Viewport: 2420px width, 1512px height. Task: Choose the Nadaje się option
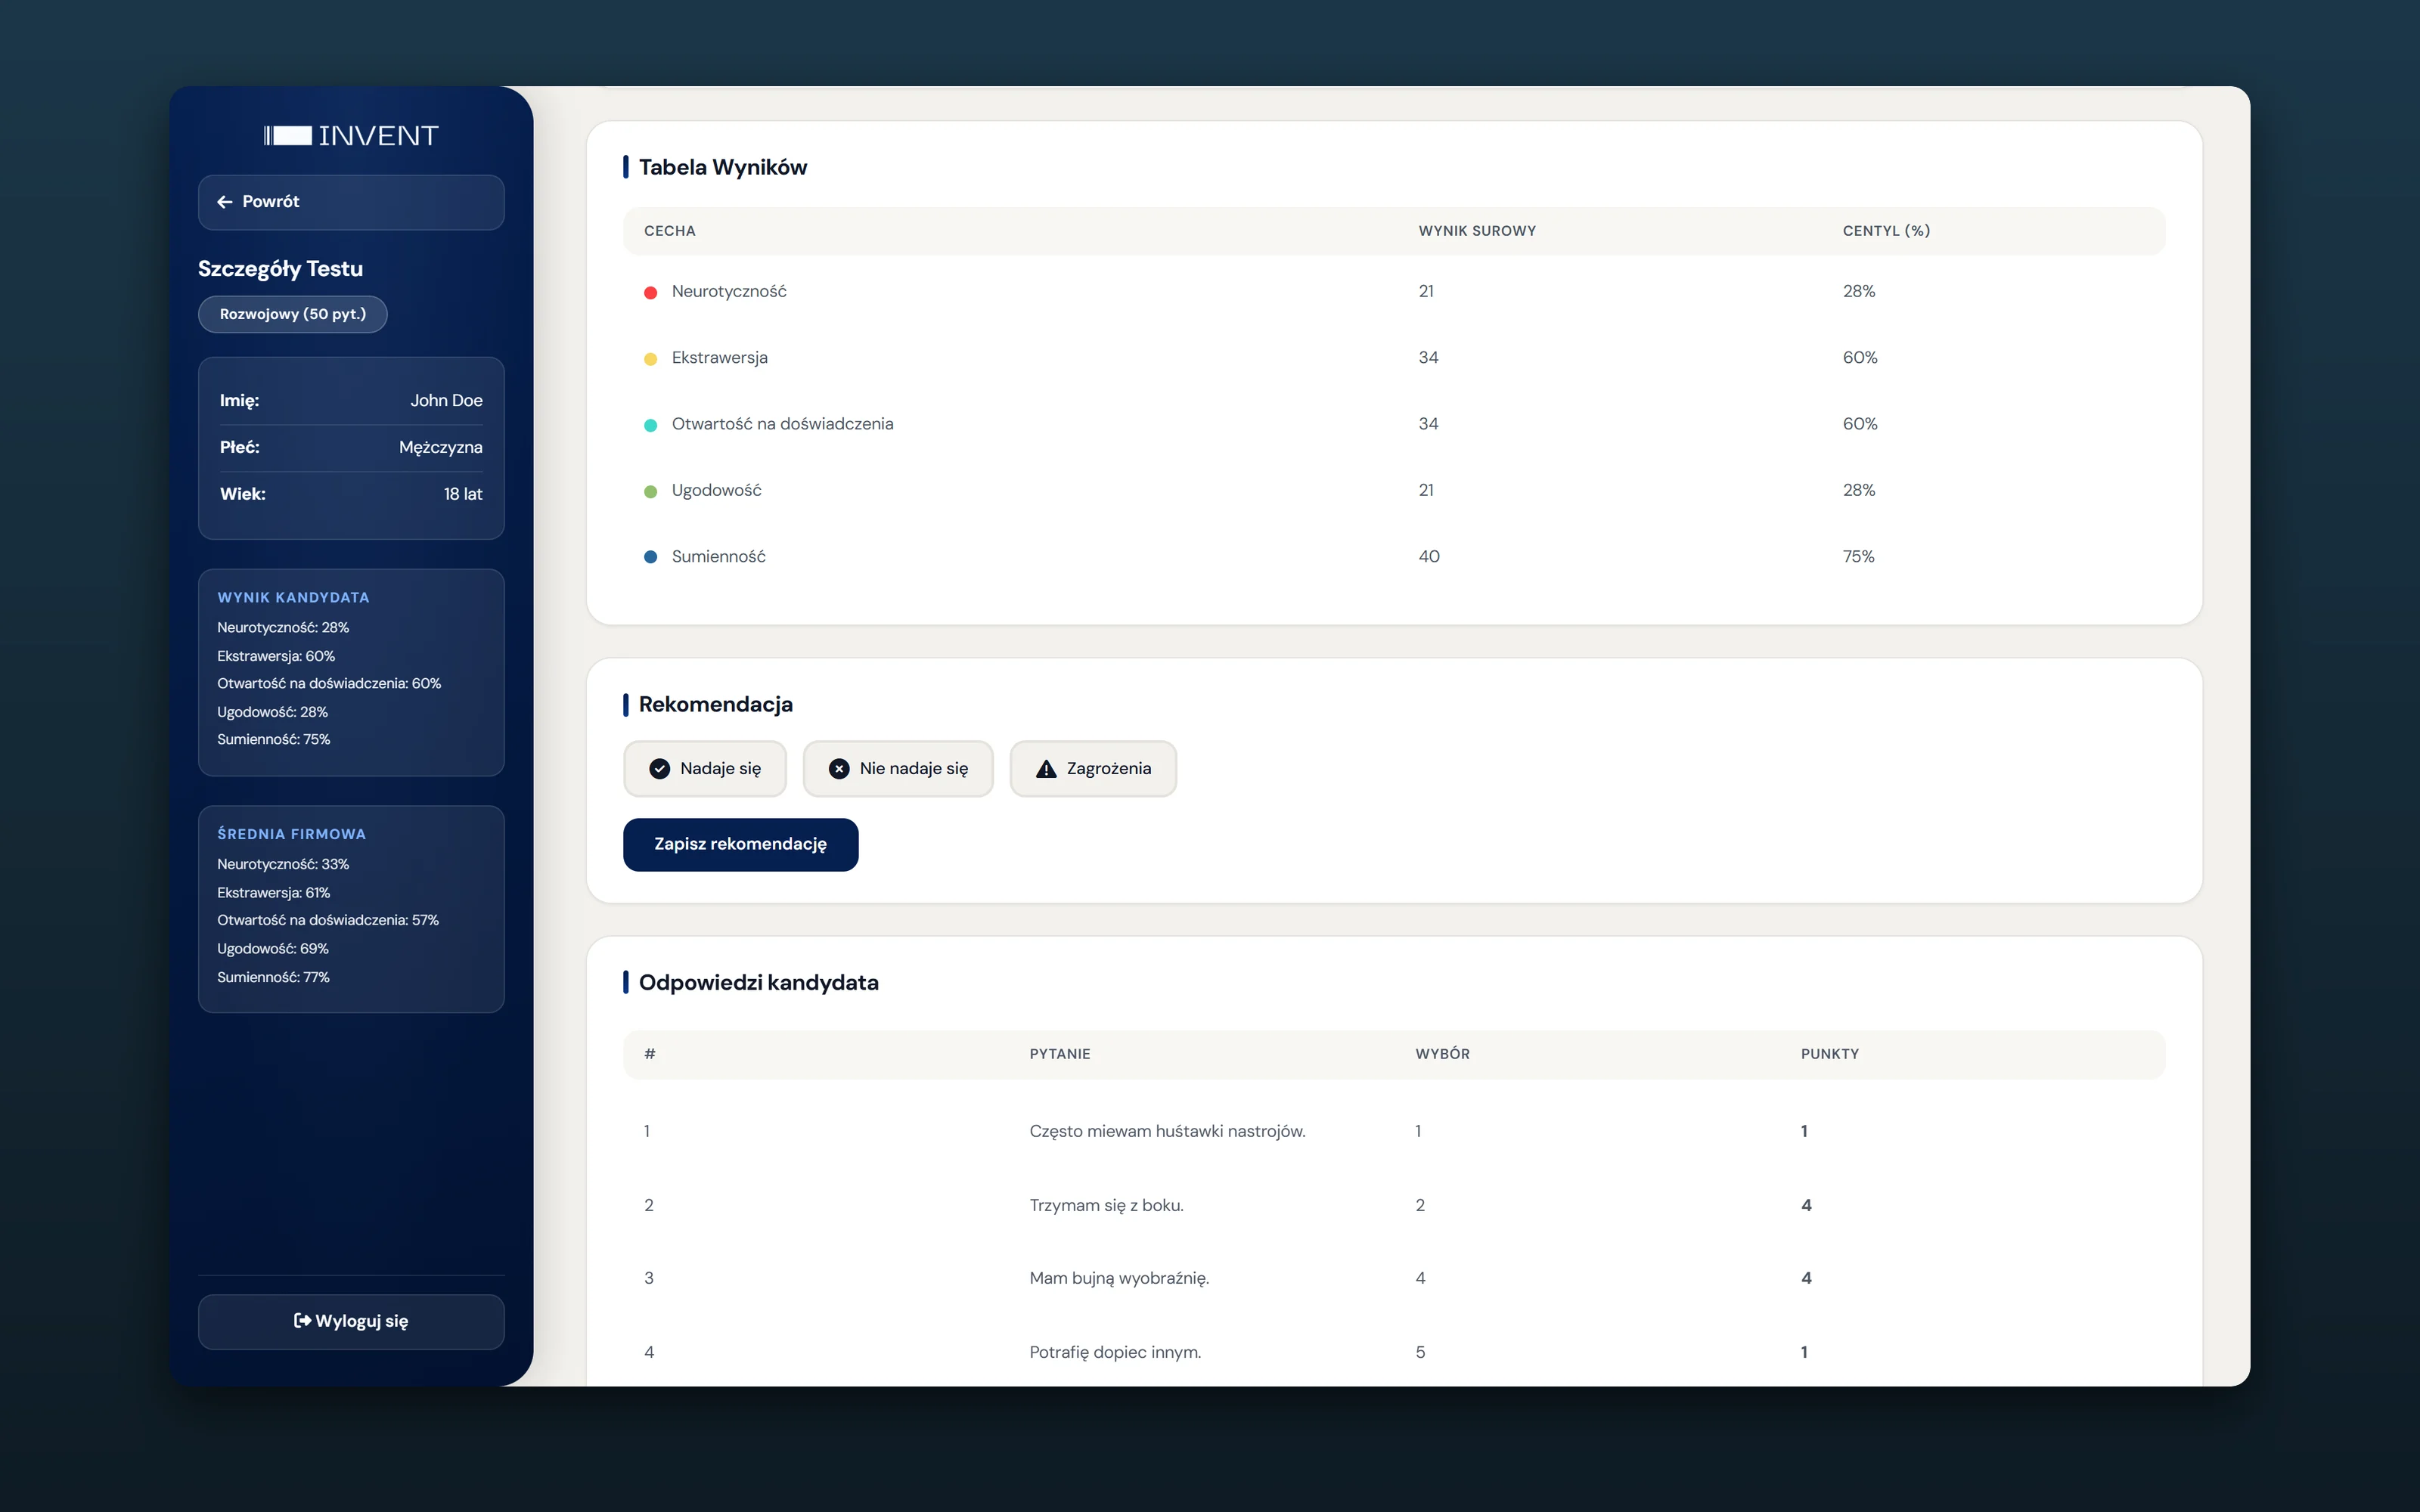[x=705, y=768]
